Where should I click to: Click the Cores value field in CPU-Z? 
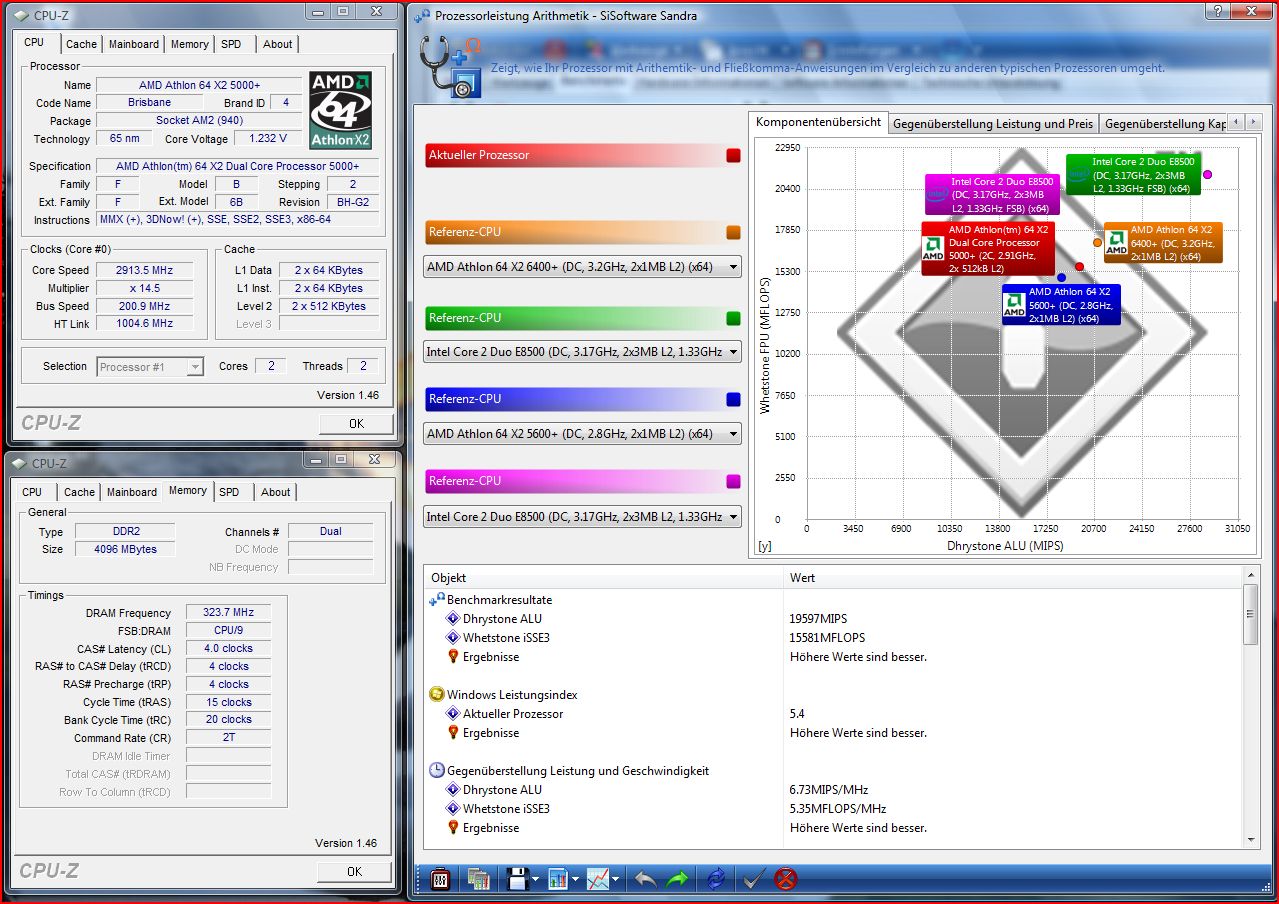point(271,366)
